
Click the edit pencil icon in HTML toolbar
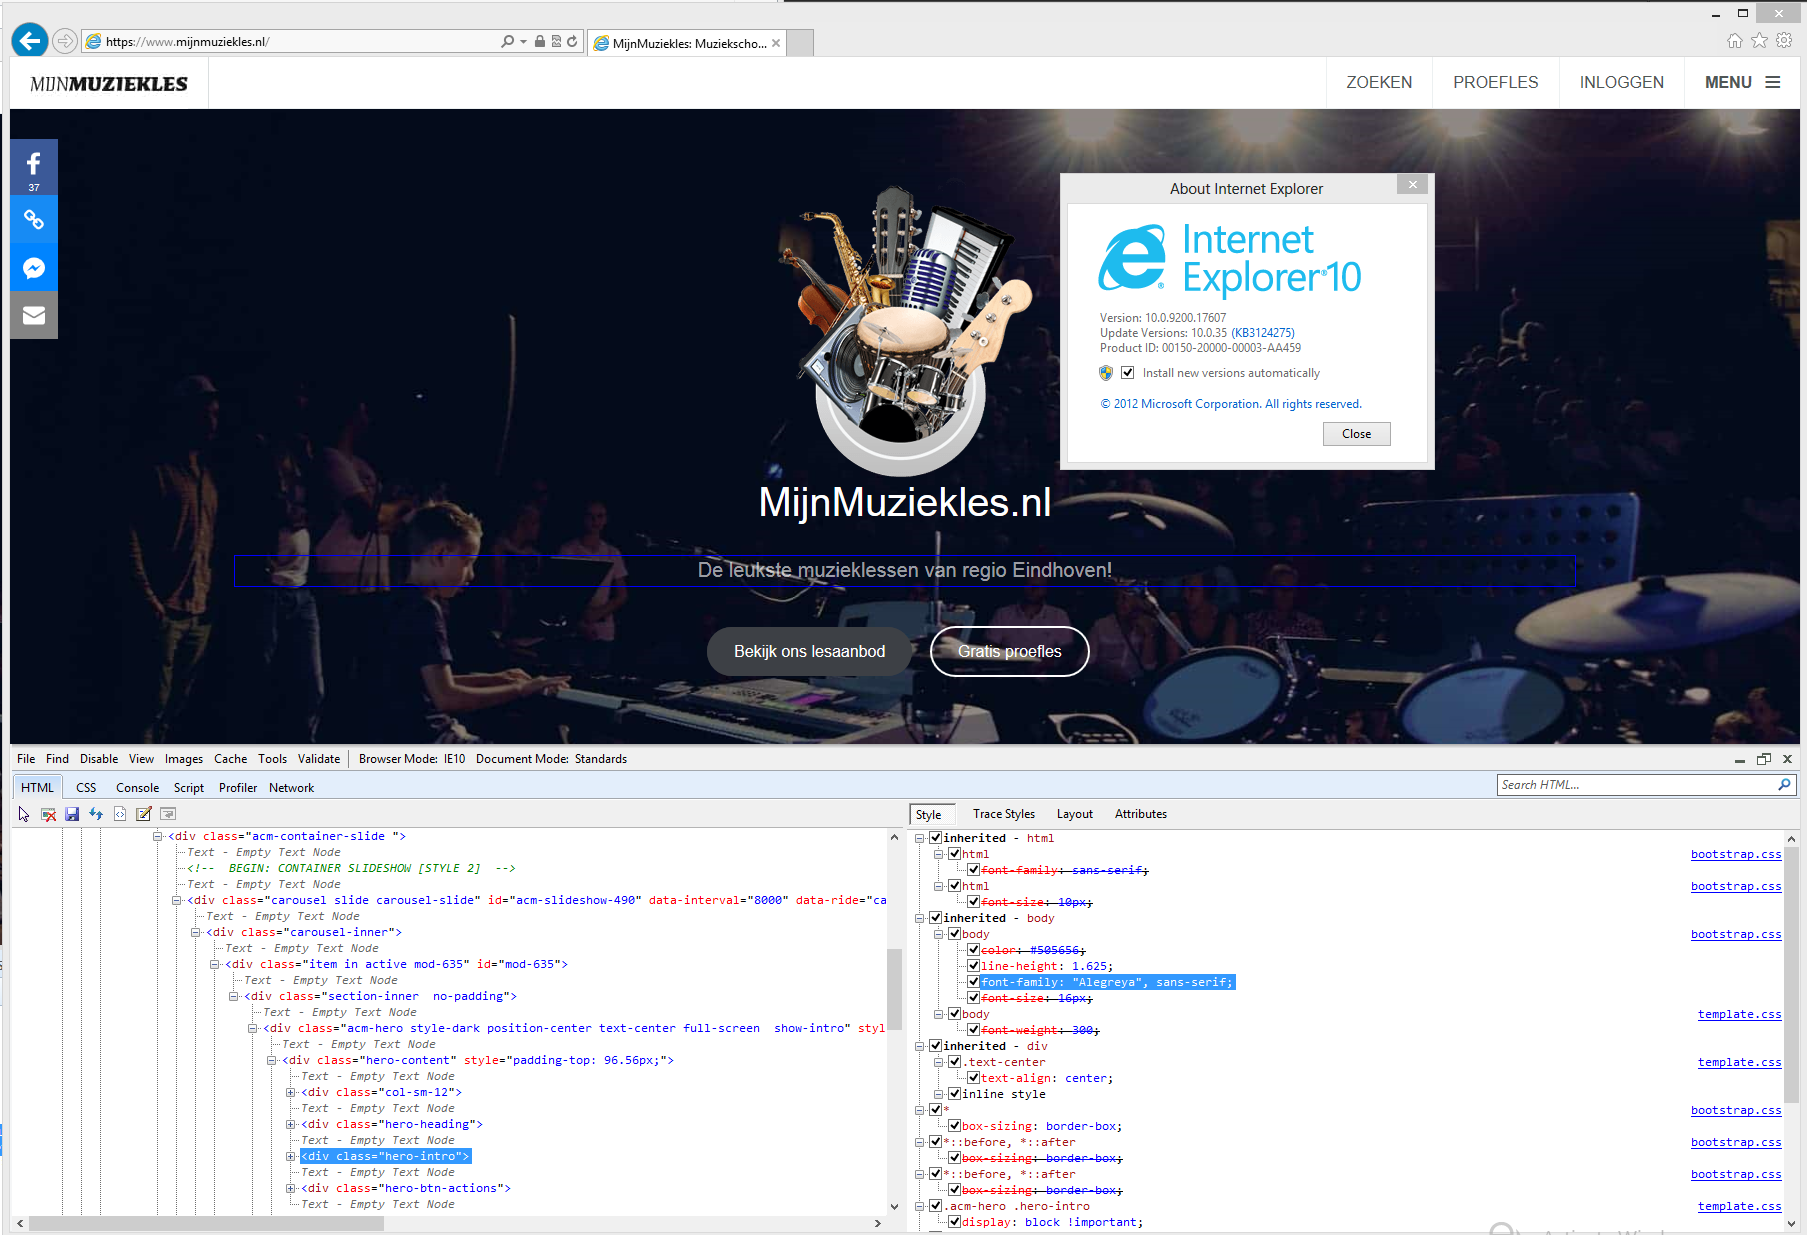144,814
